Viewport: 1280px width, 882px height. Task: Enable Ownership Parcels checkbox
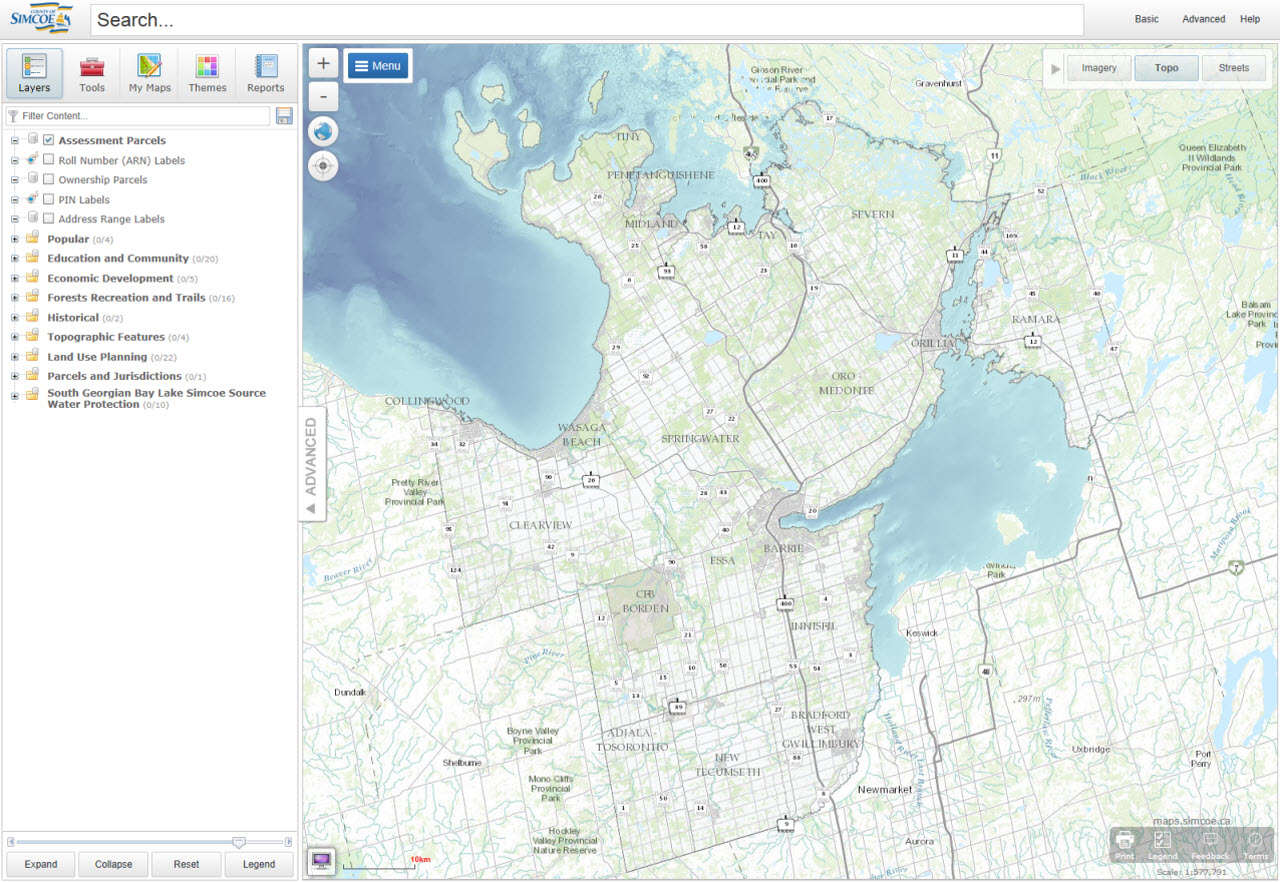tap(48, 179)
